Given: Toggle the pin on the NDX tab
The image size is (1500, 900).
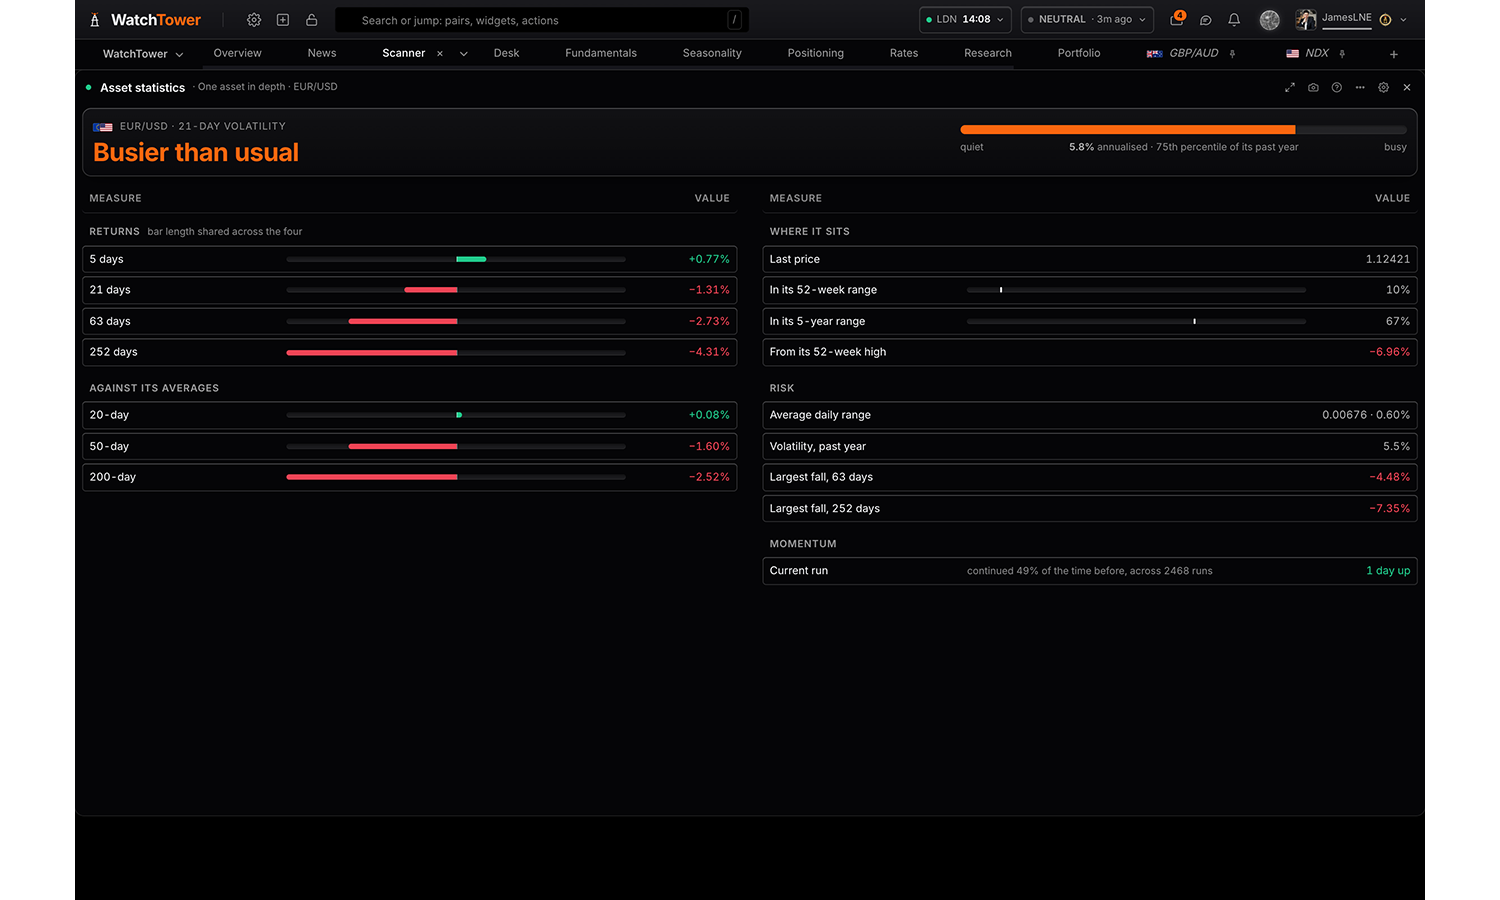Looking at the screenshot, I should [1342, 54].
